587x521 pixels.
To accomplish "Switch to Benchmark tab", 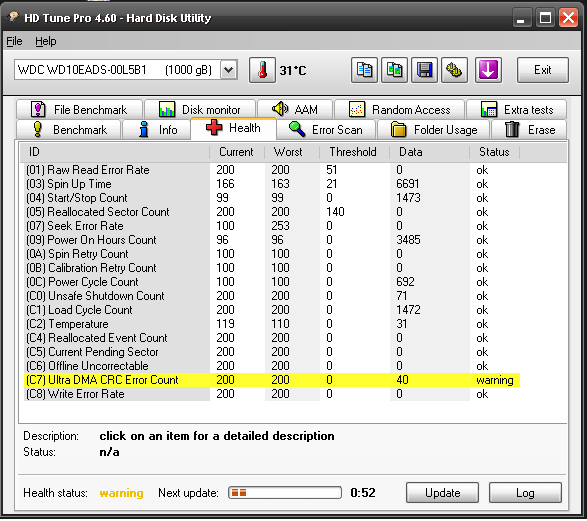I will point(69,130).
